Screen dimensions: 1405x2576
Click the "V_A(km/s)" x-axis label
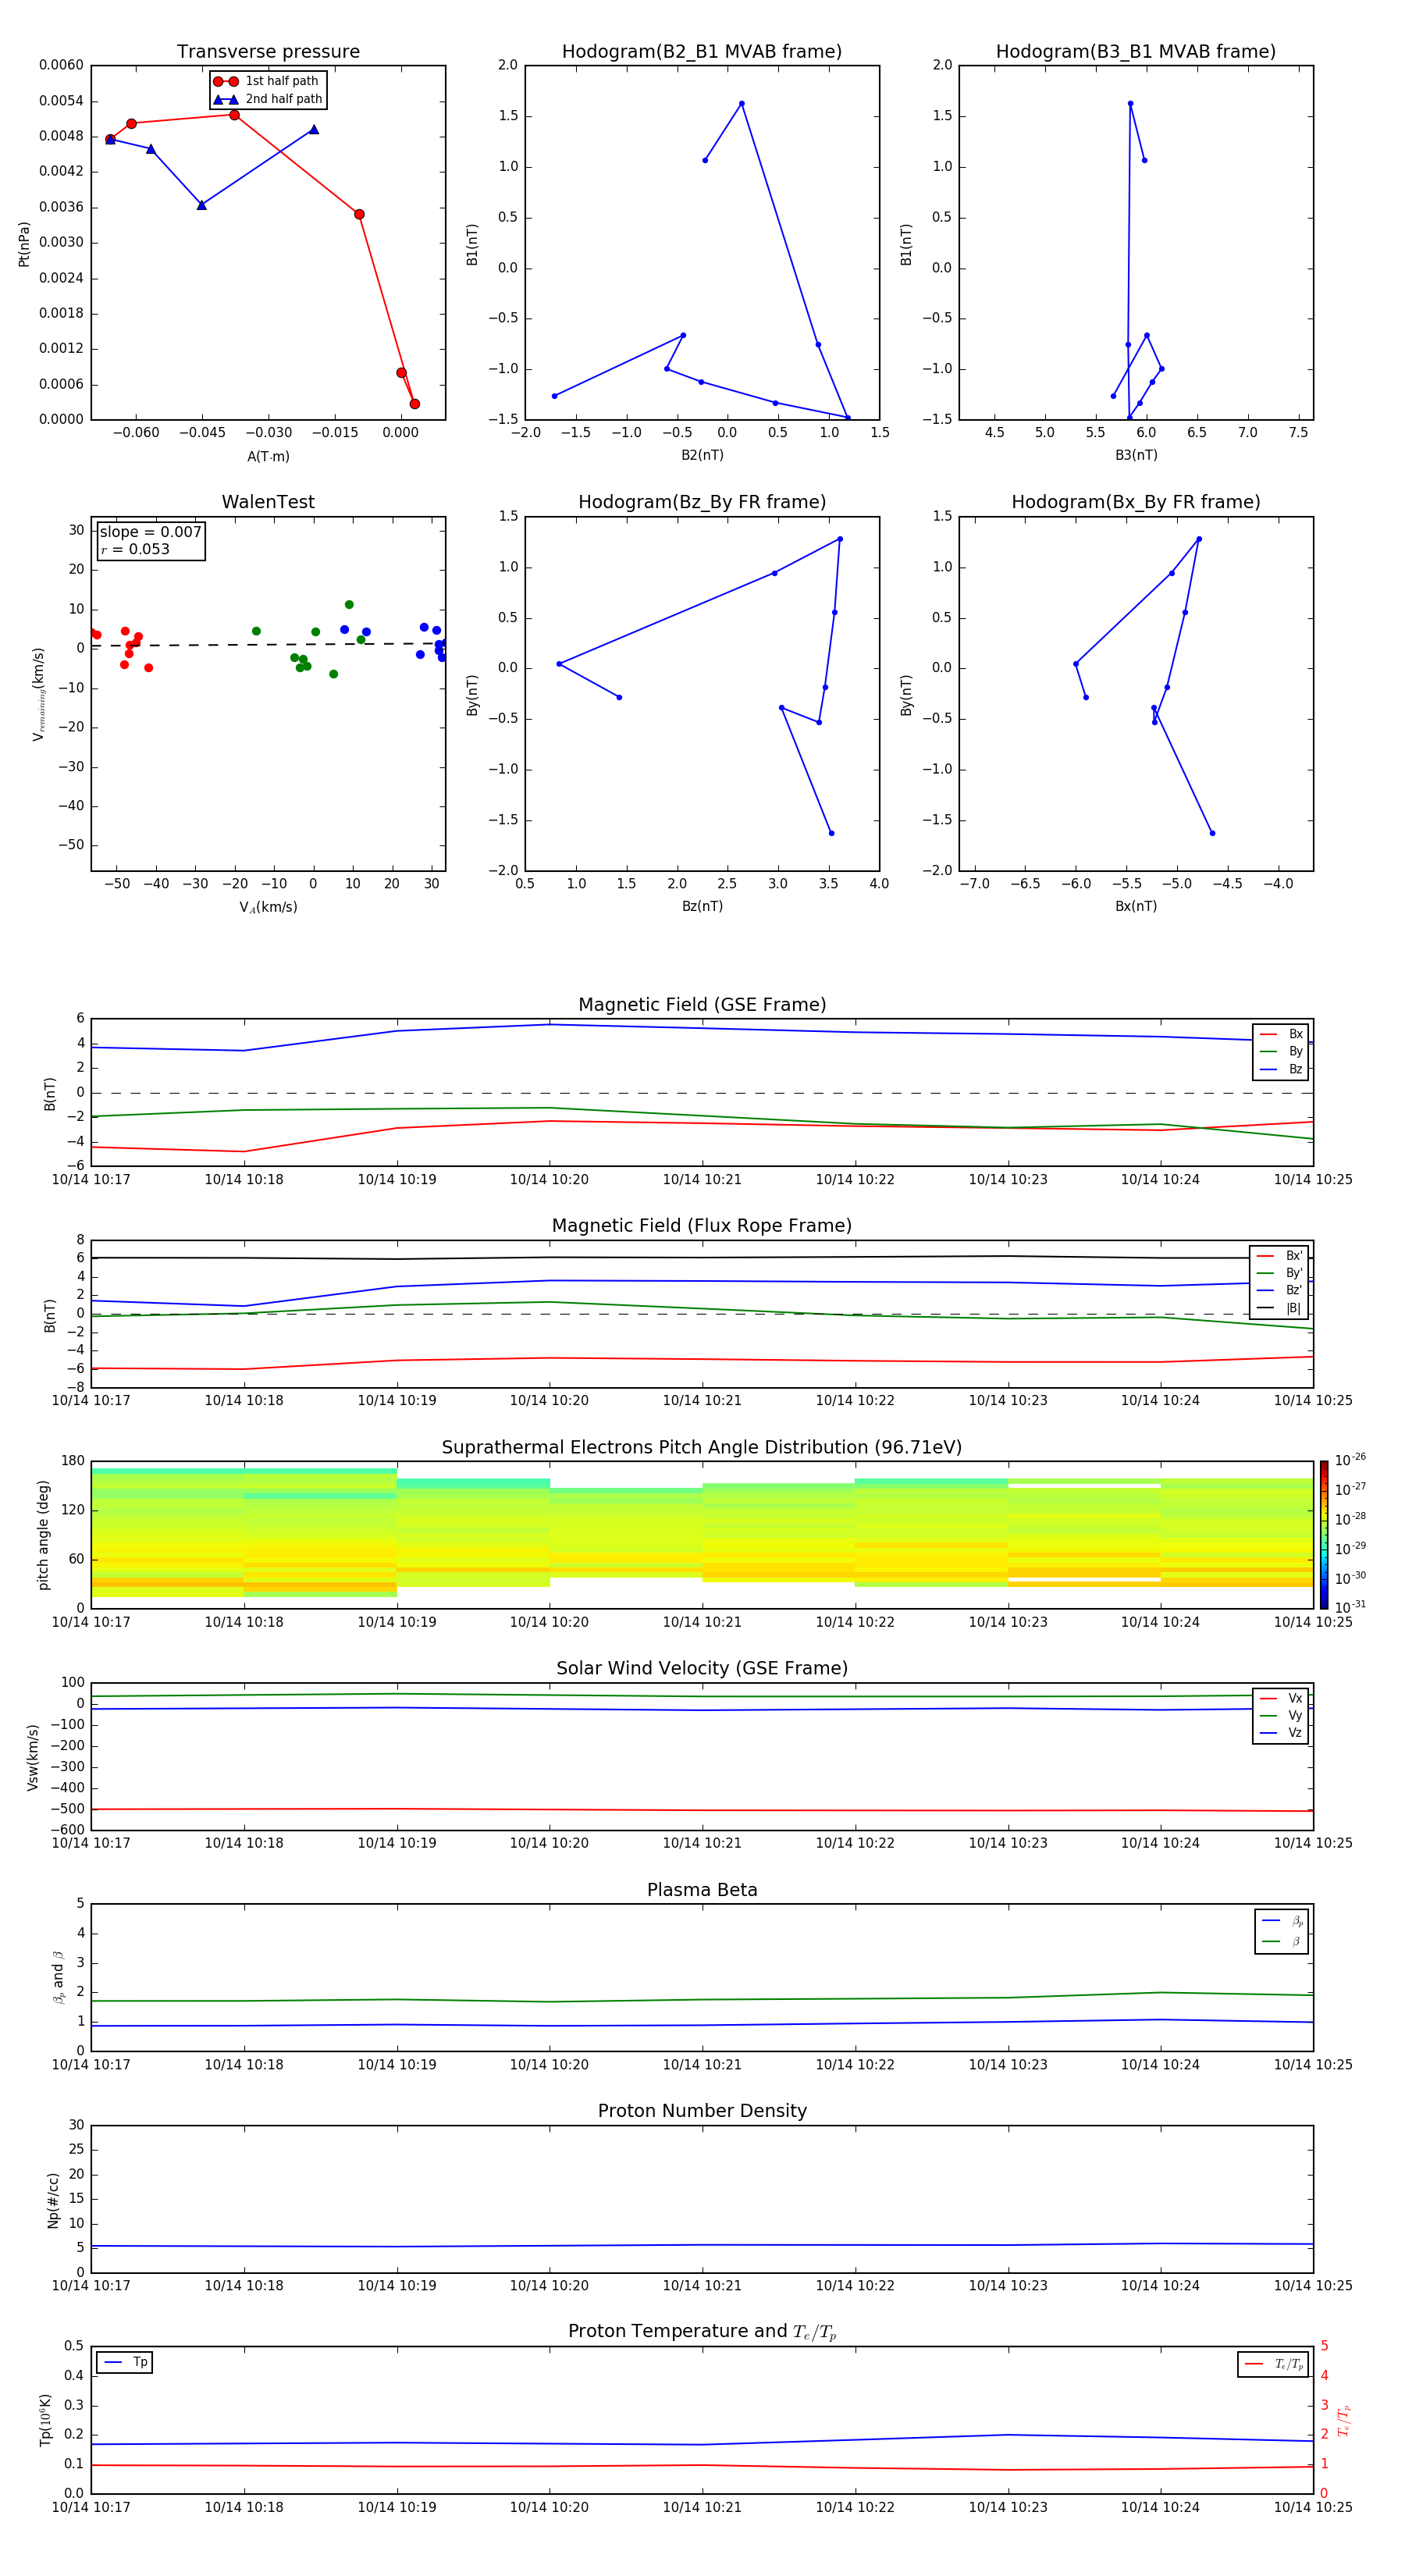[x=268, y=907]
